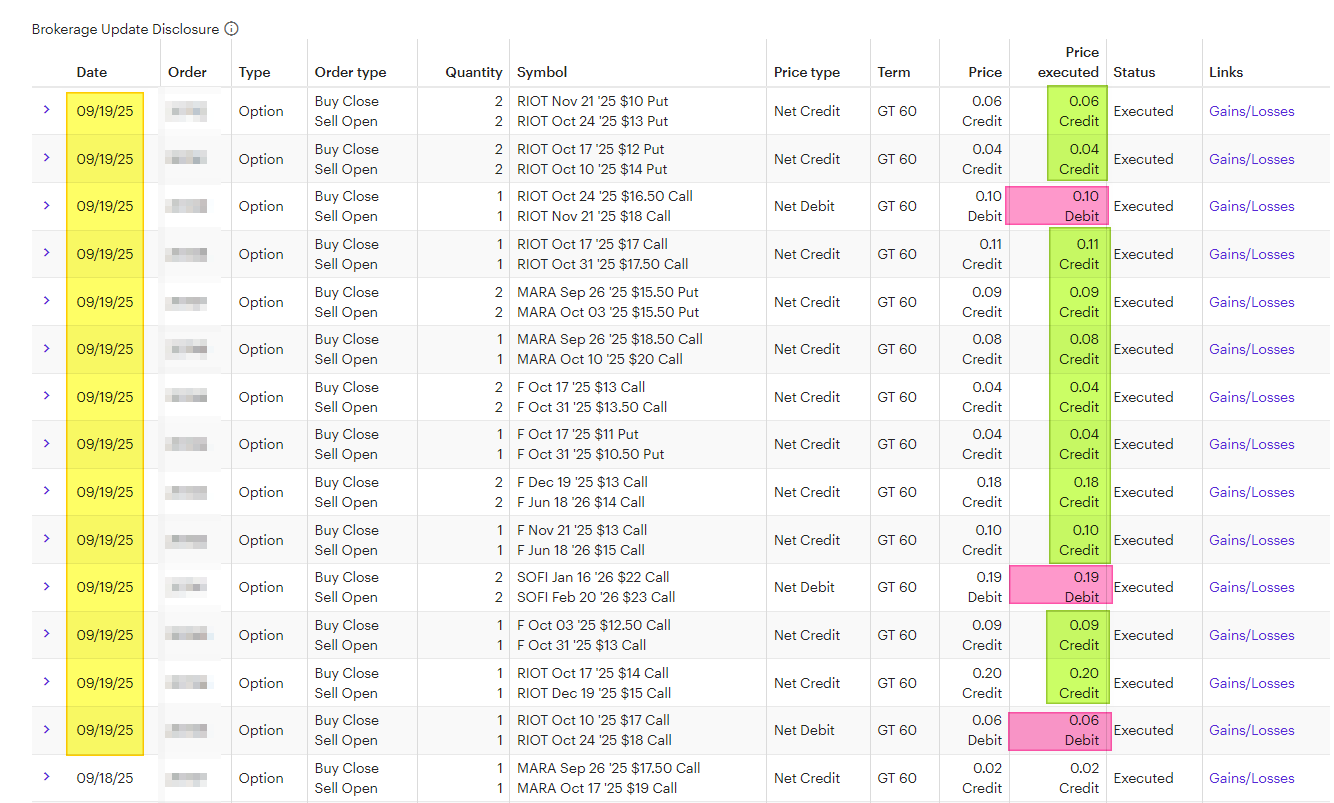The height and width of the screenshot is (803, 1334).
Task: Expand the RIOT Nov 21 $10 Put order row
Action: click(47, 110)
